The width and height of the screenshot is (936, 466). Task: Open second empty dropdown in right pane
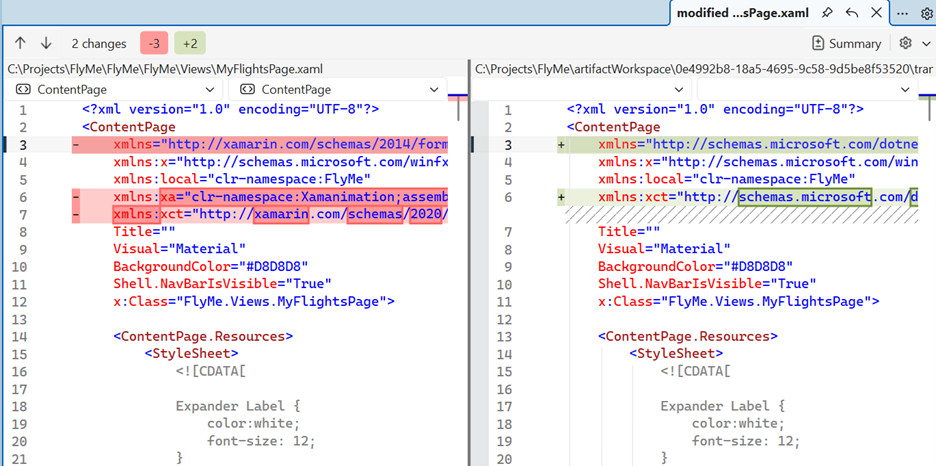(808, 90)
